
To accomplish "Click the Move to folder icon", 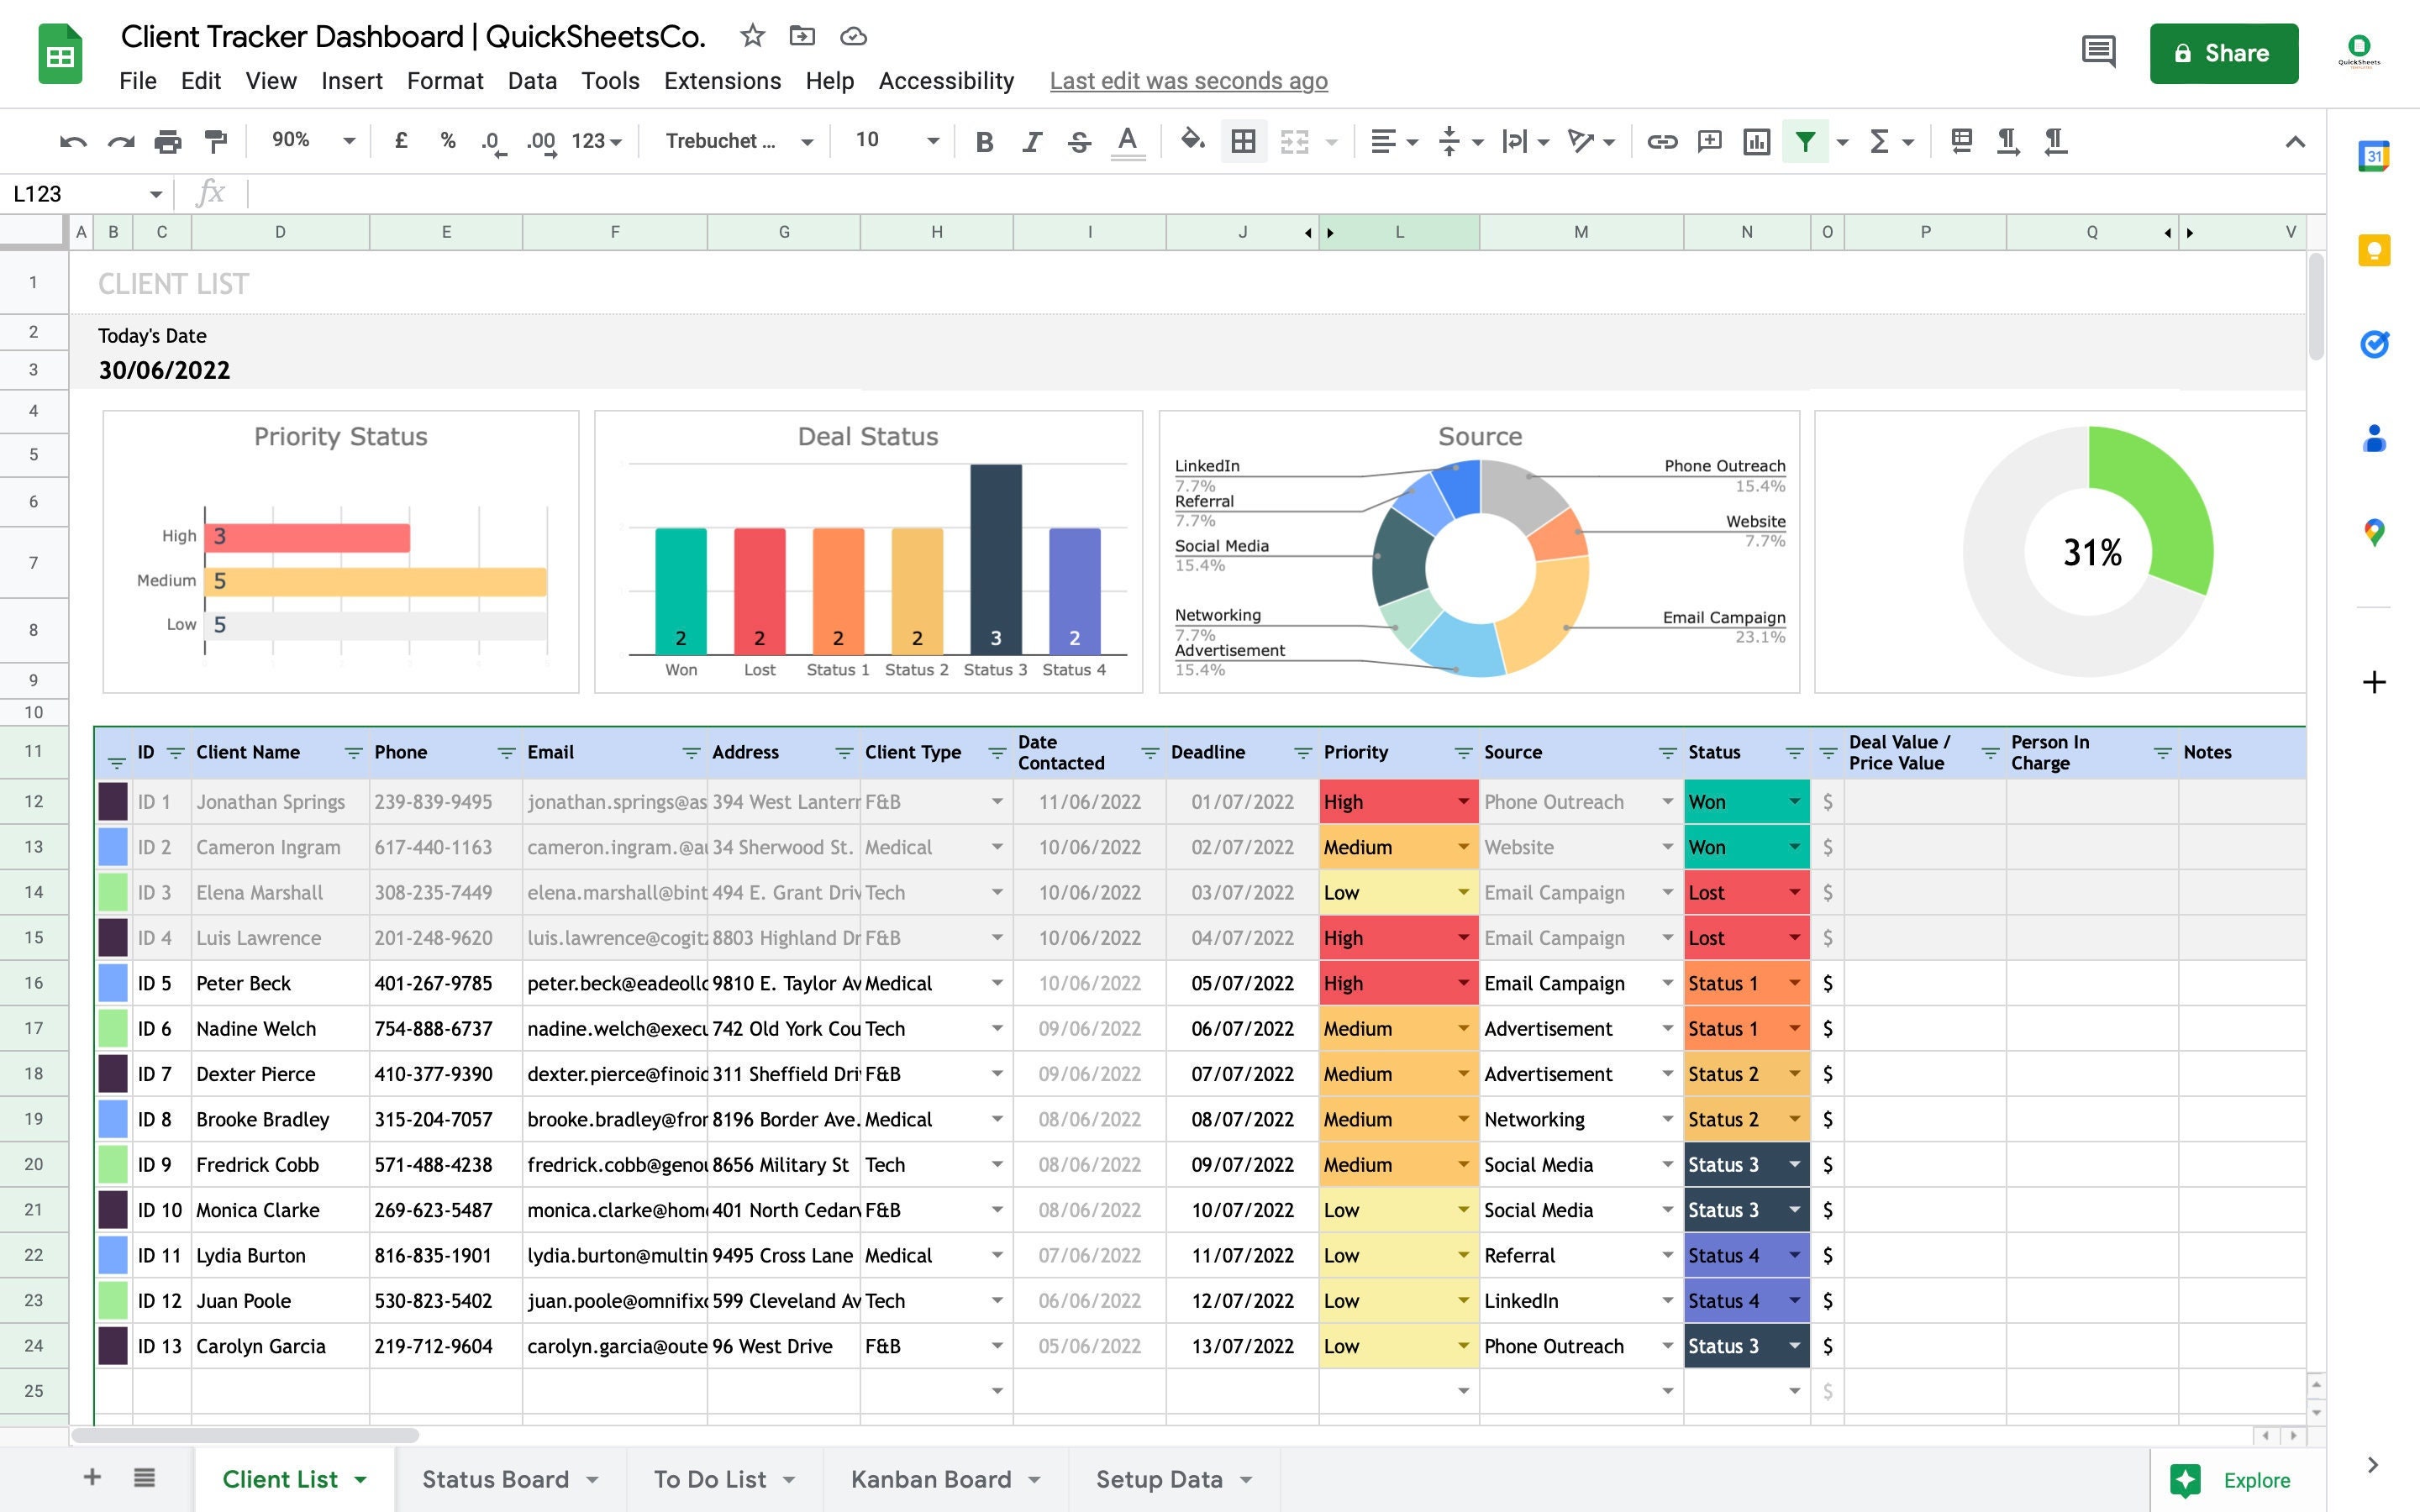I will coord(802,36).
